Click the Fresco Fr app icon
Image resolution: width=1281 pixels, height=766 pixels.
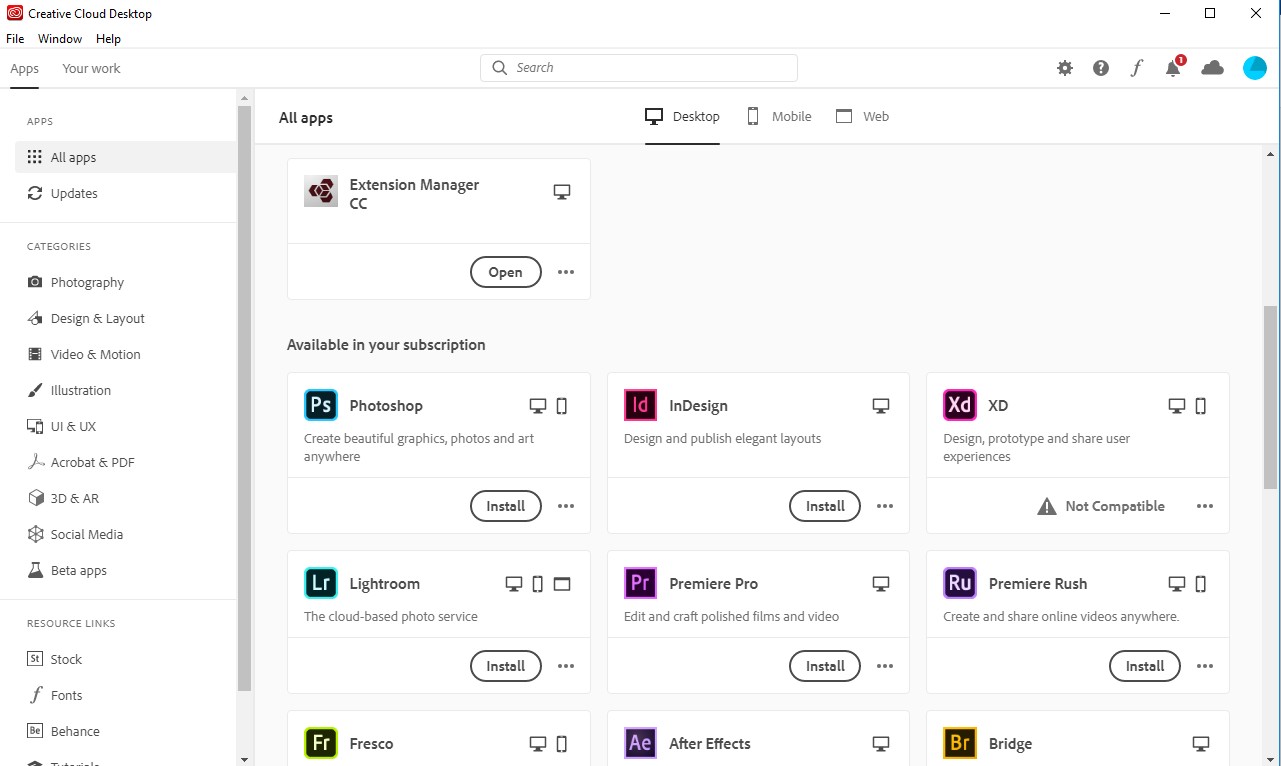pyautogui.click(x=321, y=743)
